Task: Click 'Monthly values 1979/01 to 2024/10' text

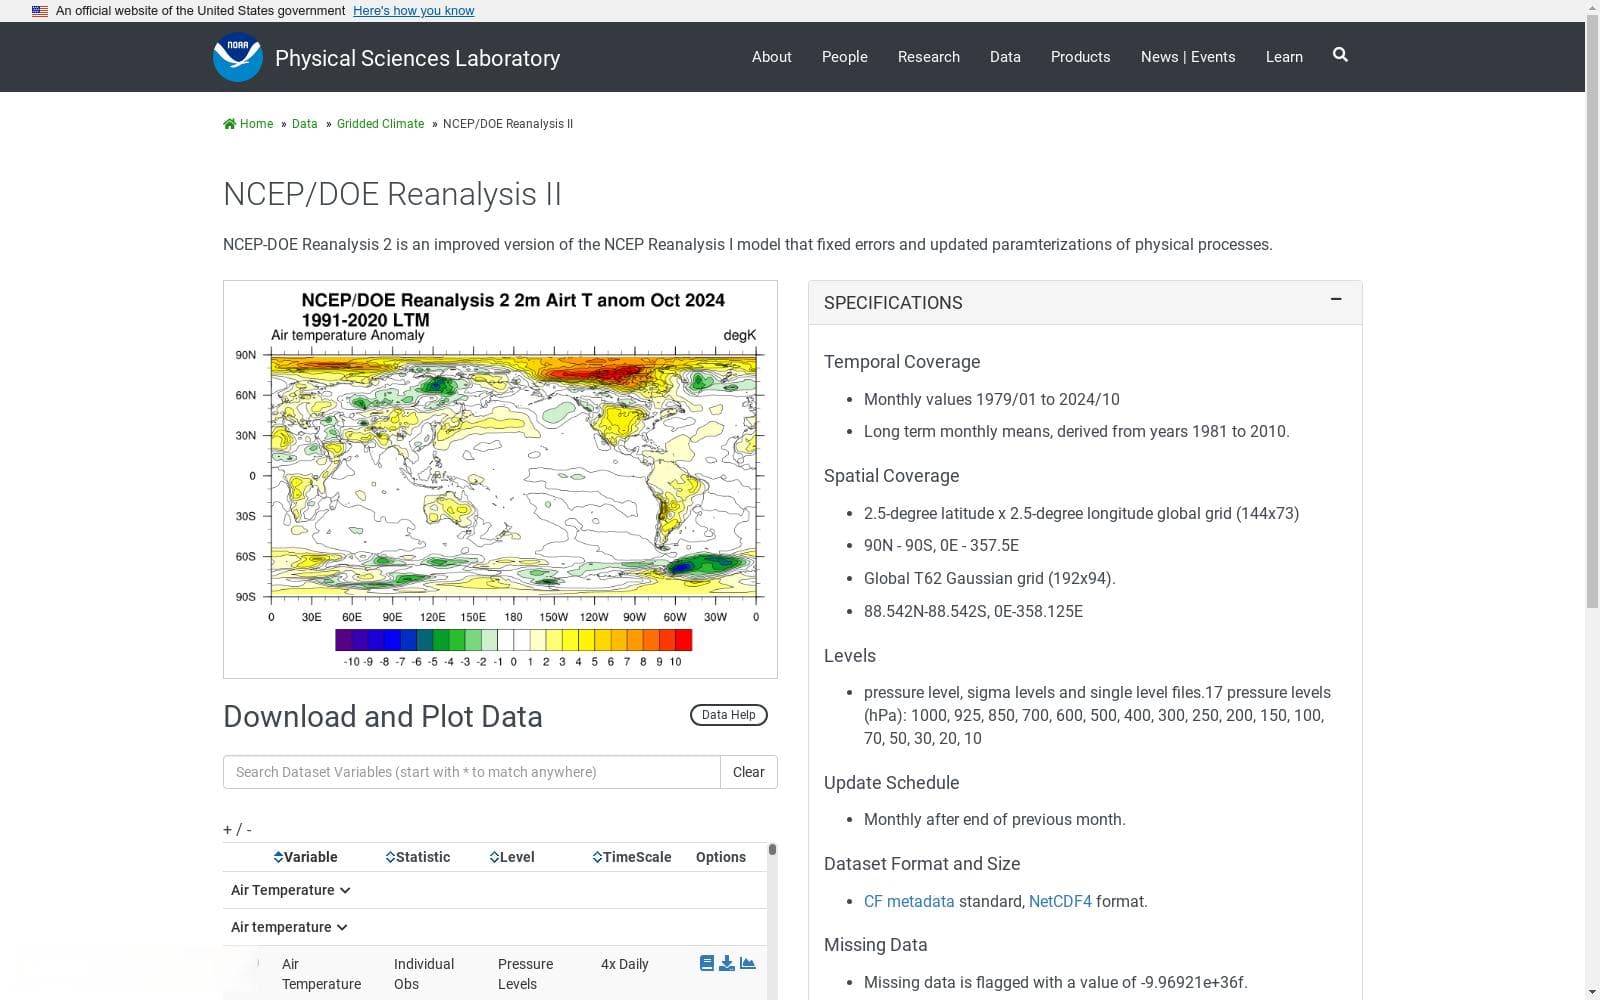Action: coord(992,399)
